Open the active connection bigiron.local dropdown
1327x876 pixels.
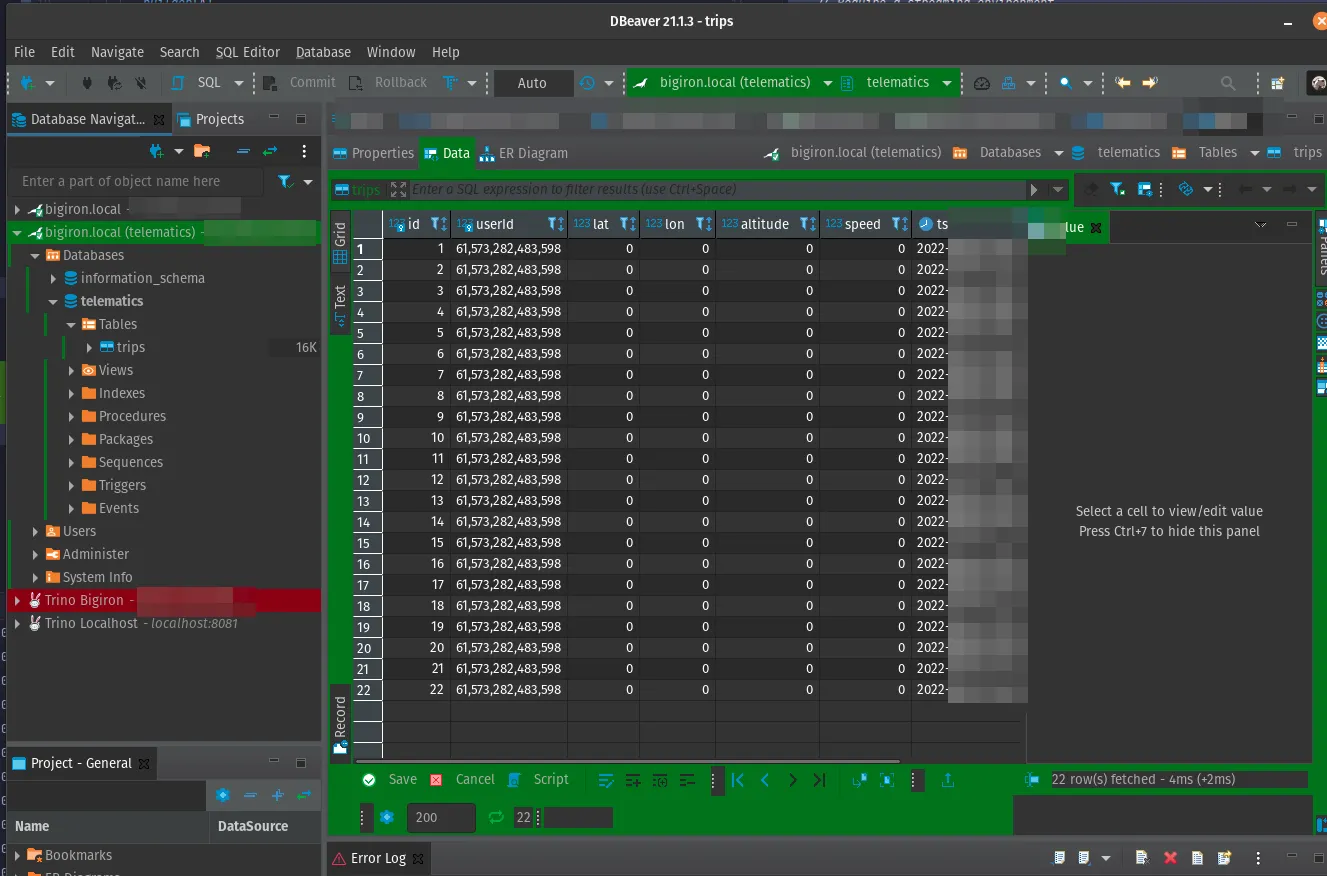(827, 83)
